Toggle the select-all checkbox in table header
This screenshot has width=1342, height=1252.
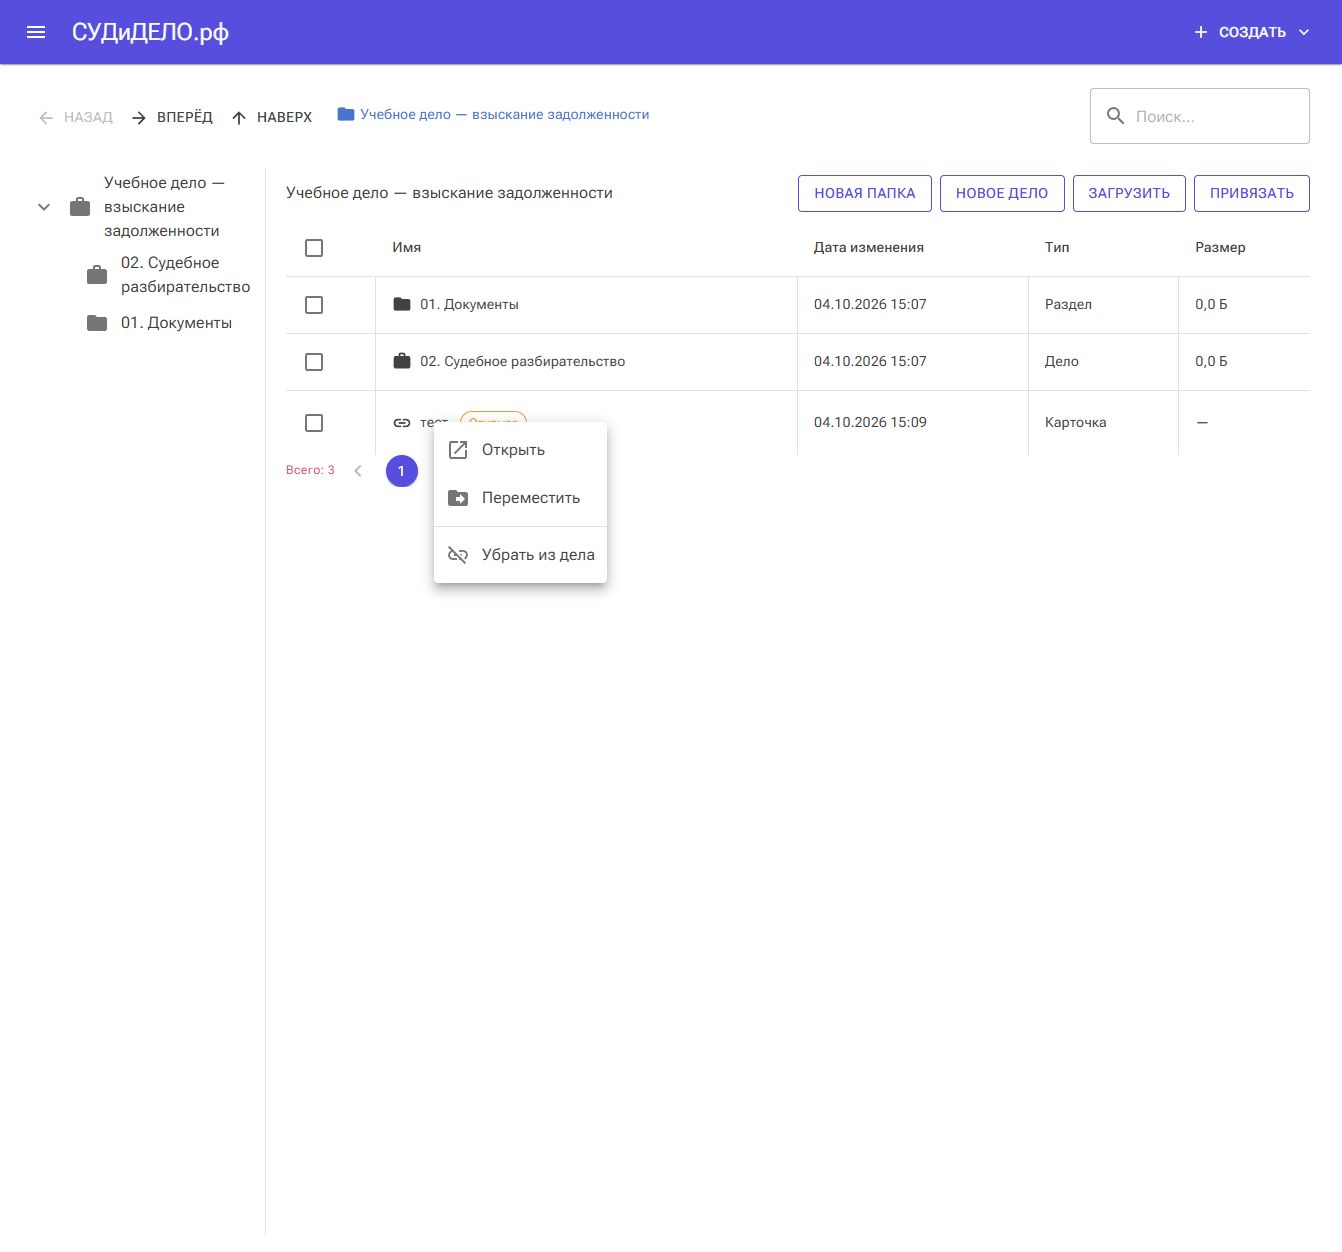pyautogui.click(x=314, y=248)
